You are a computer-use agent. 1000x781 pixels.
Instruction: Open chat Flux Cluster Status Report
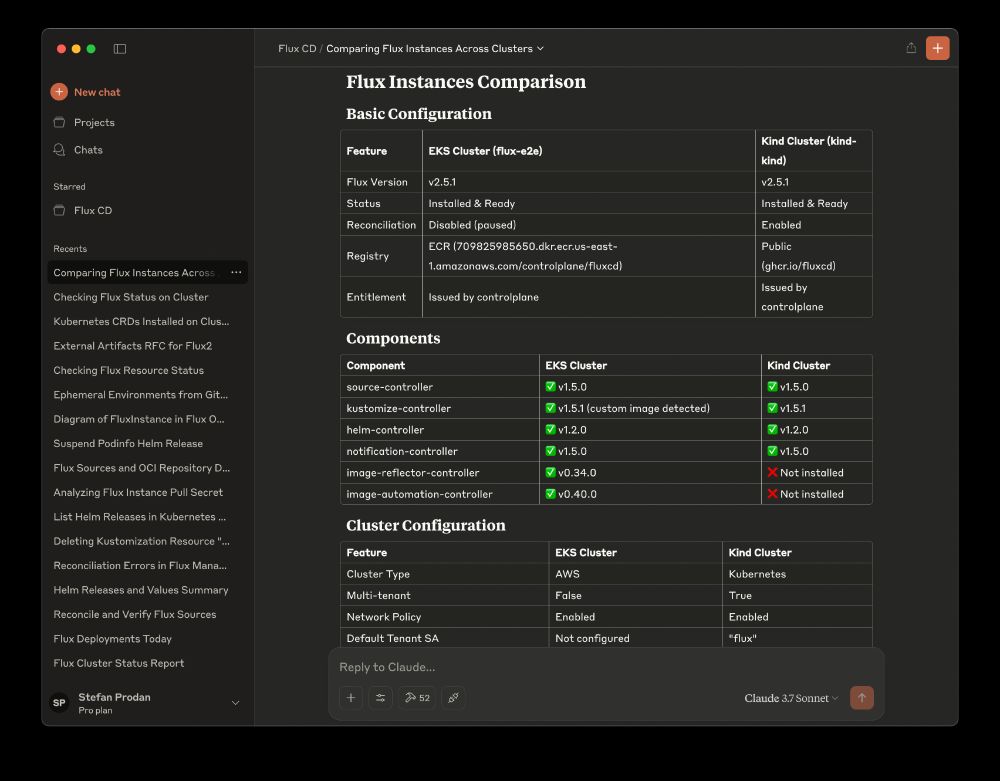pos(119,663)
